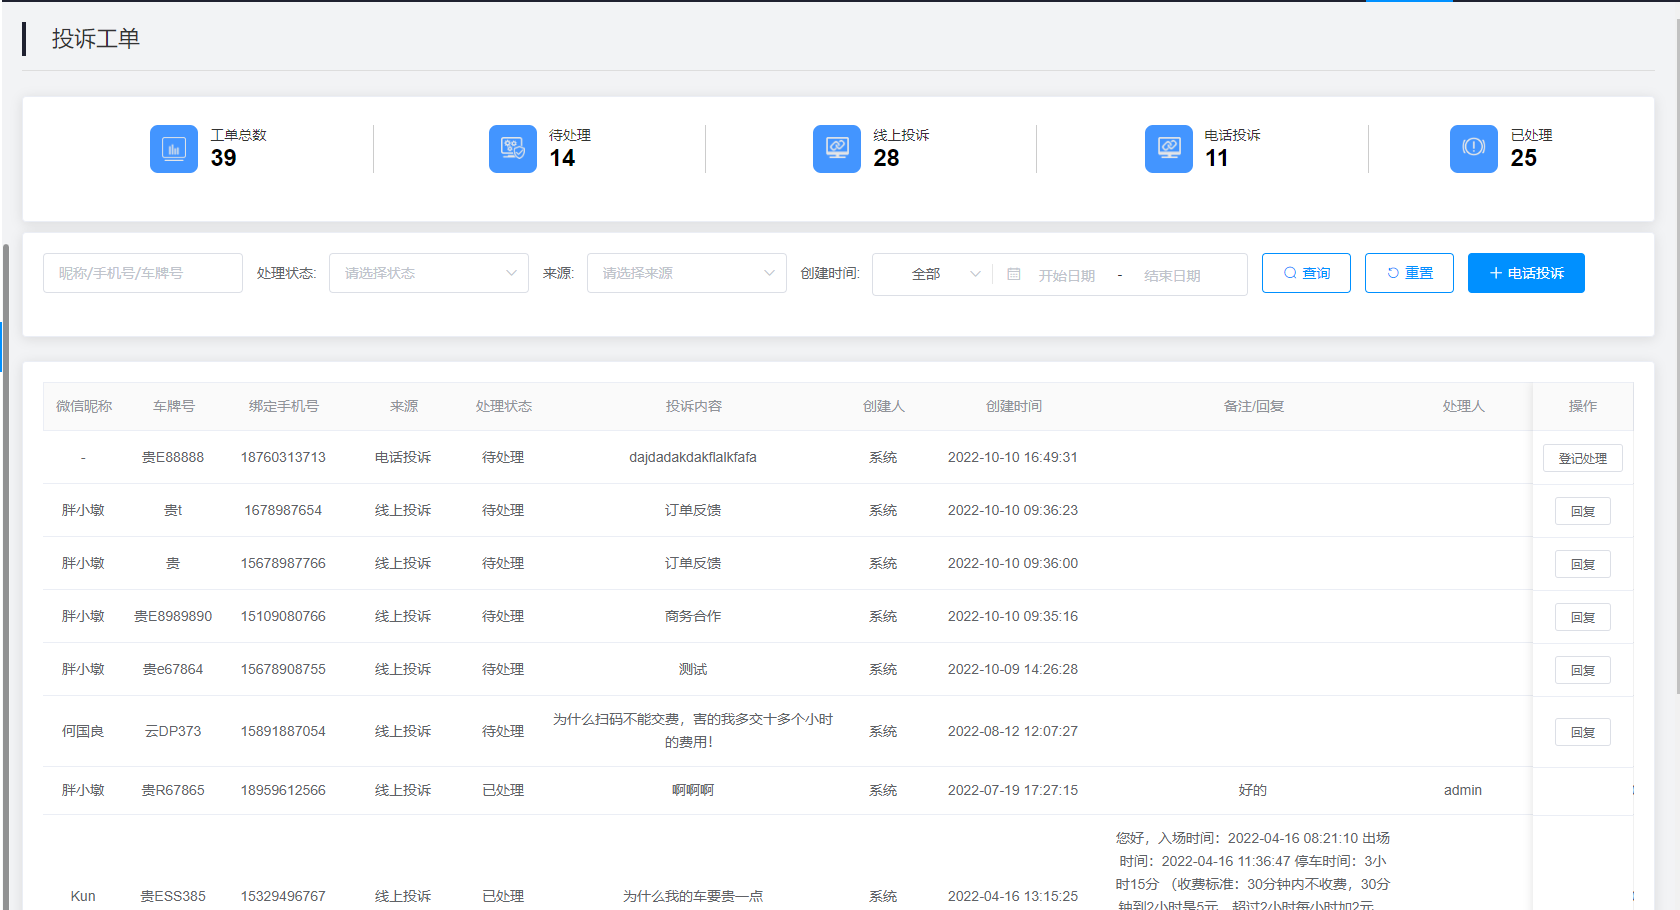The image size is (1680, 910).
Task: Click the 查询 search button
Action: (1306, 273)
